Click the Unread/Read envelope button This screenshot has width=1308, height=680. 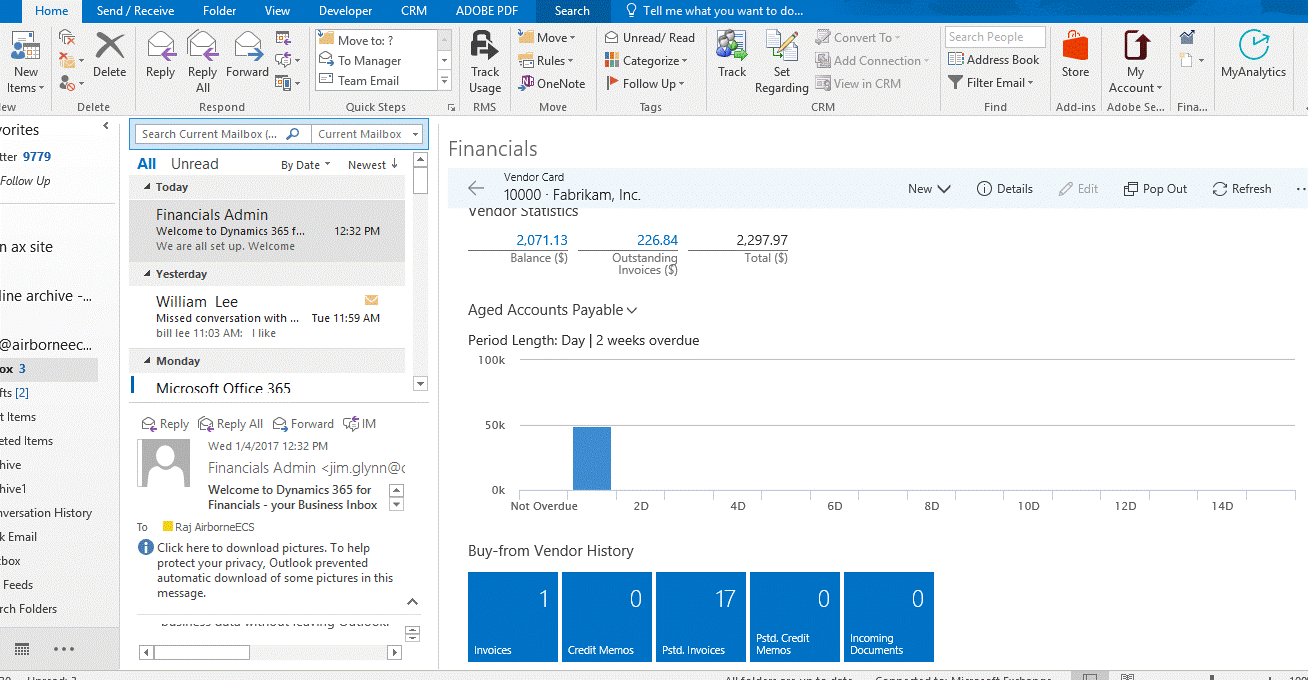650,37
